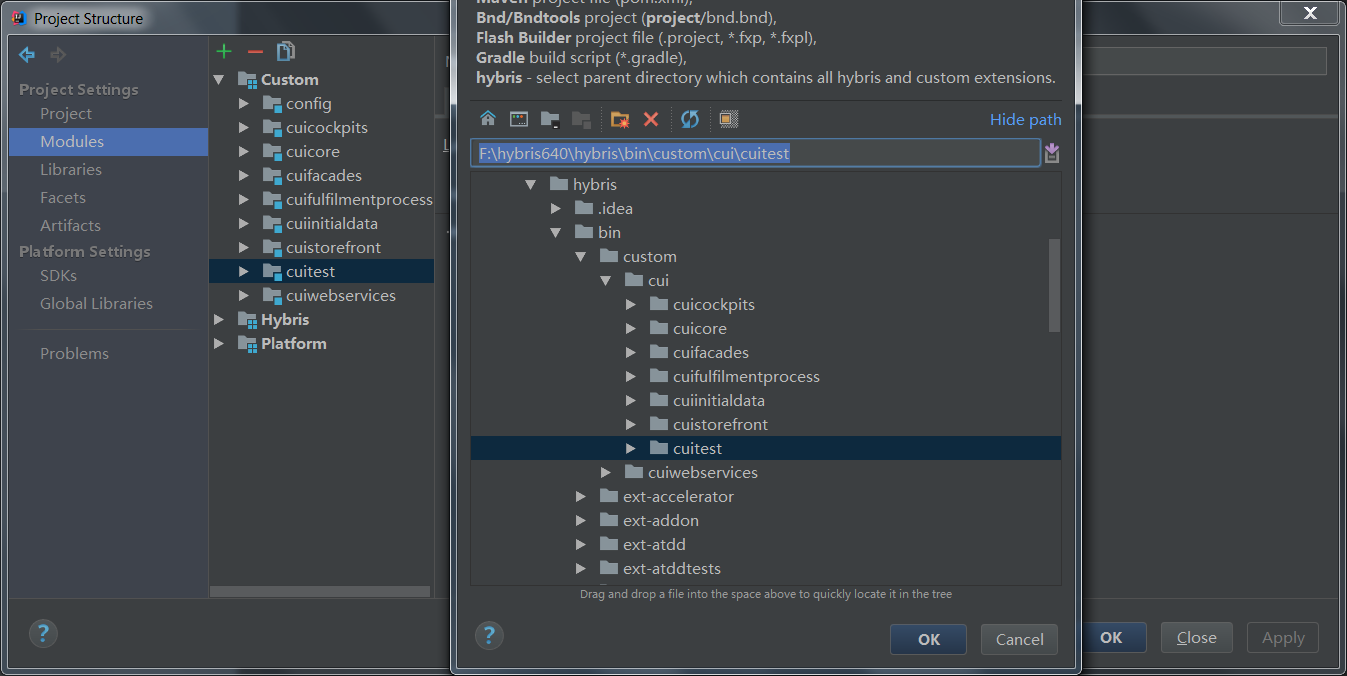The width and height of the screenshot is (1347, 676).
Task: Click the Hide path link
Action: coord(1026,119)
